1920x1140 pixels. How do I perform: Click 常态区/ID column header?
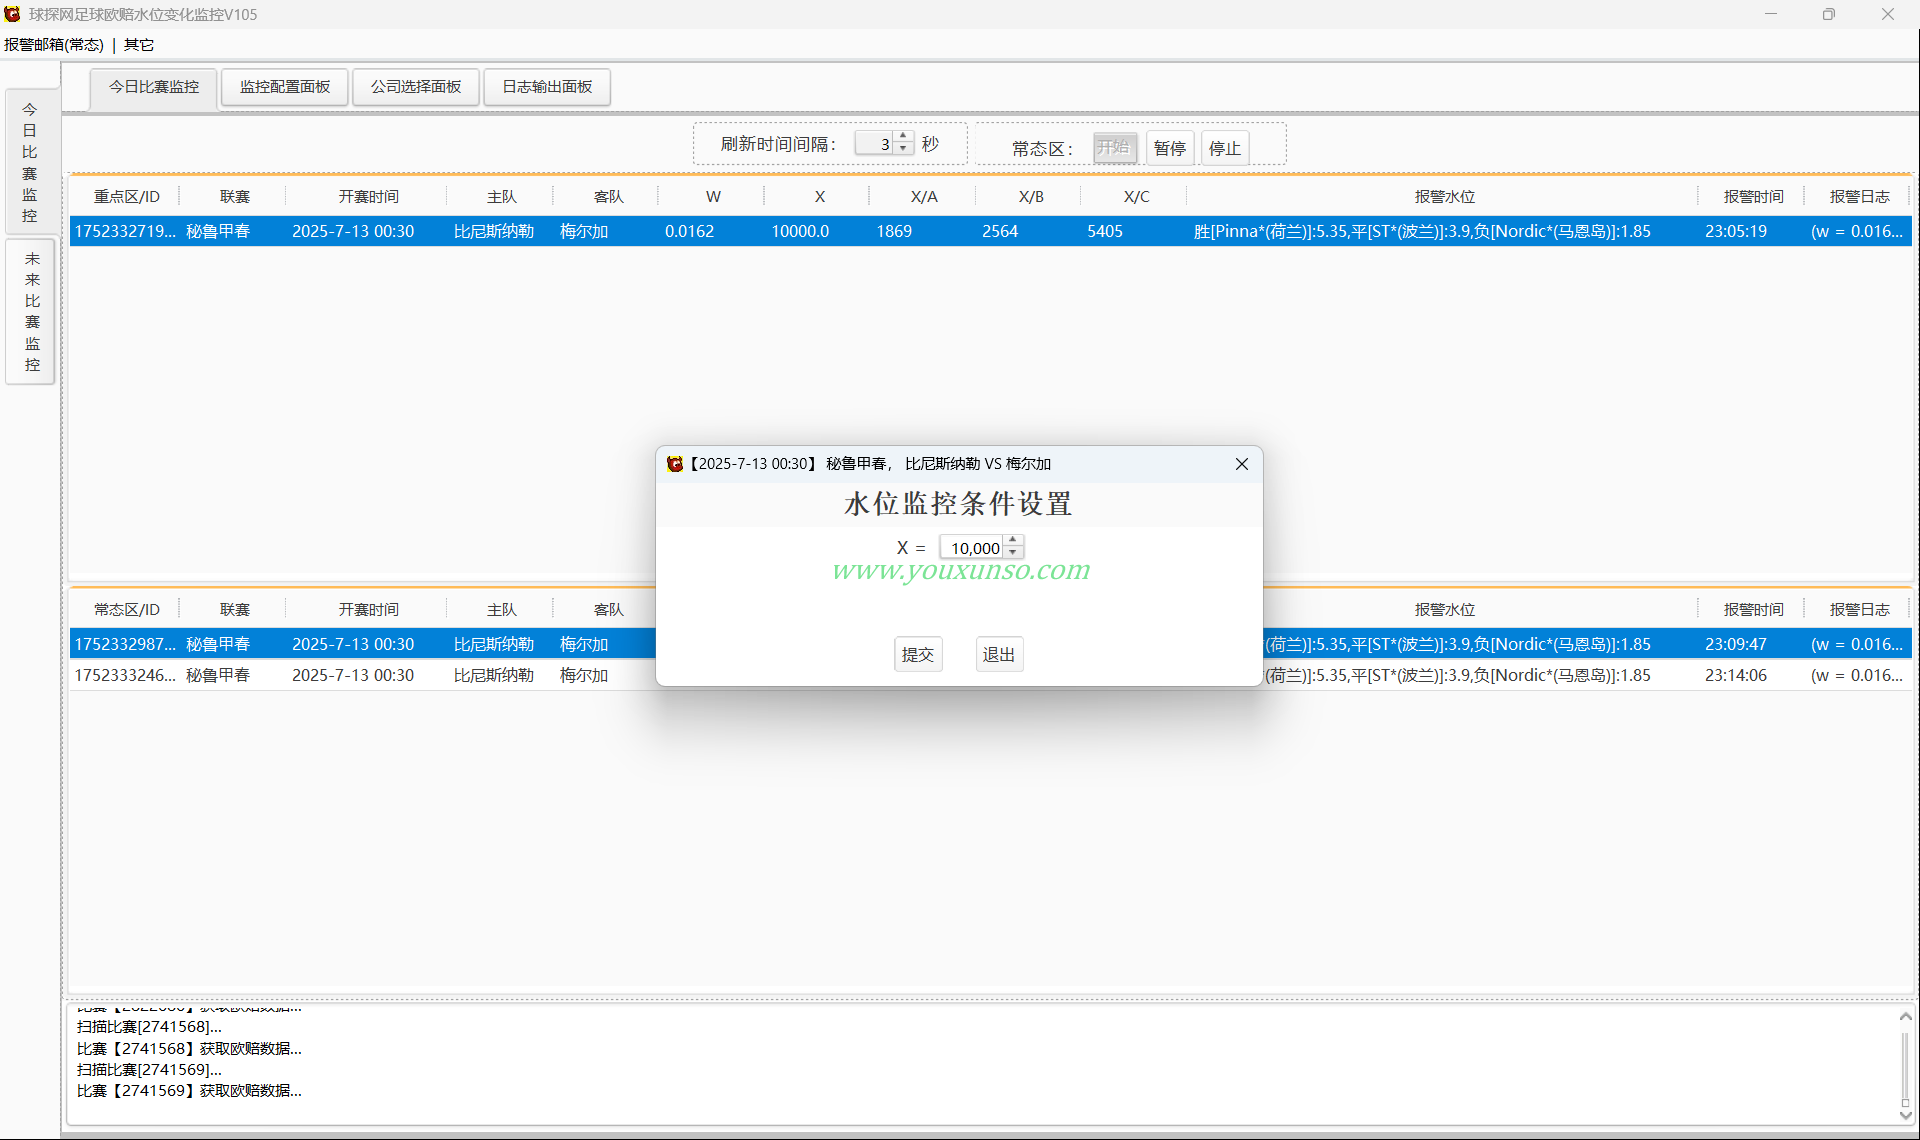point(126,610)
